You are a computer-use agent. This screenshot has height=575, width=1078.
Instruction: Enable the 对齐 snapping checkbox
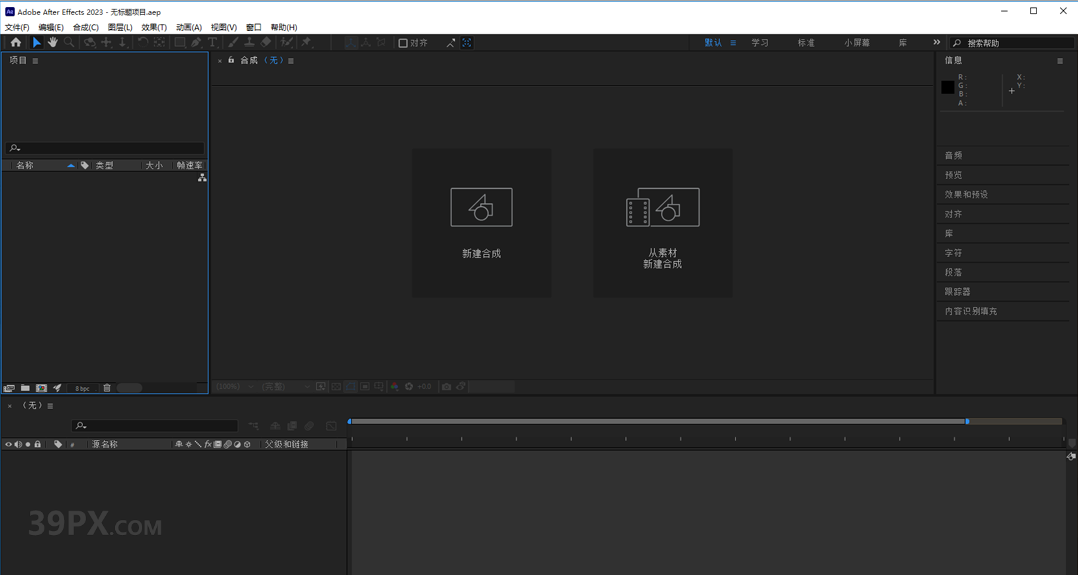coord(403,43)
